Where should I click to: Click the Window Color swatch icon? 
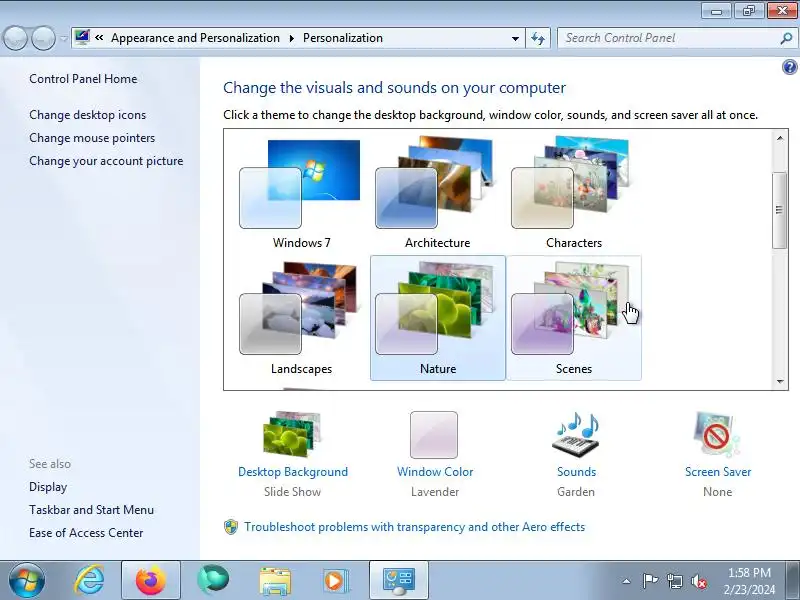[434, 435]
